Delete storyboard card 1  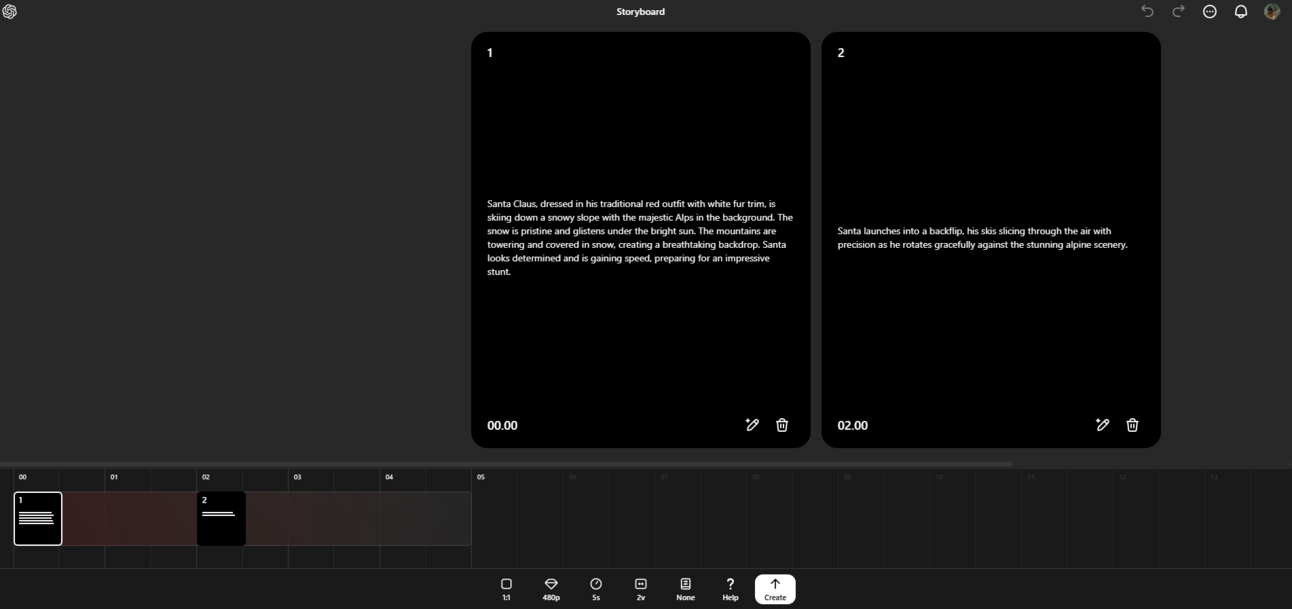pos(782,425)
